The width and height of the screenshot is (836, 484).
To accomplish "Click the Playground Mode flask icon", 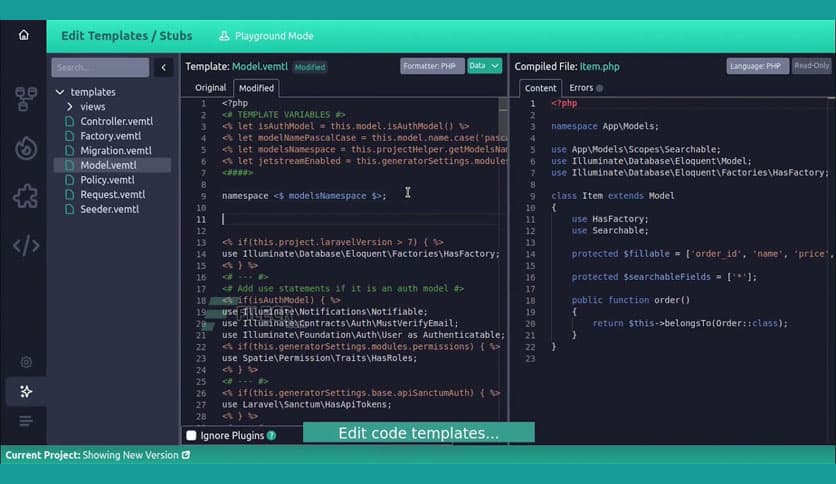I will tap(224, 36).
